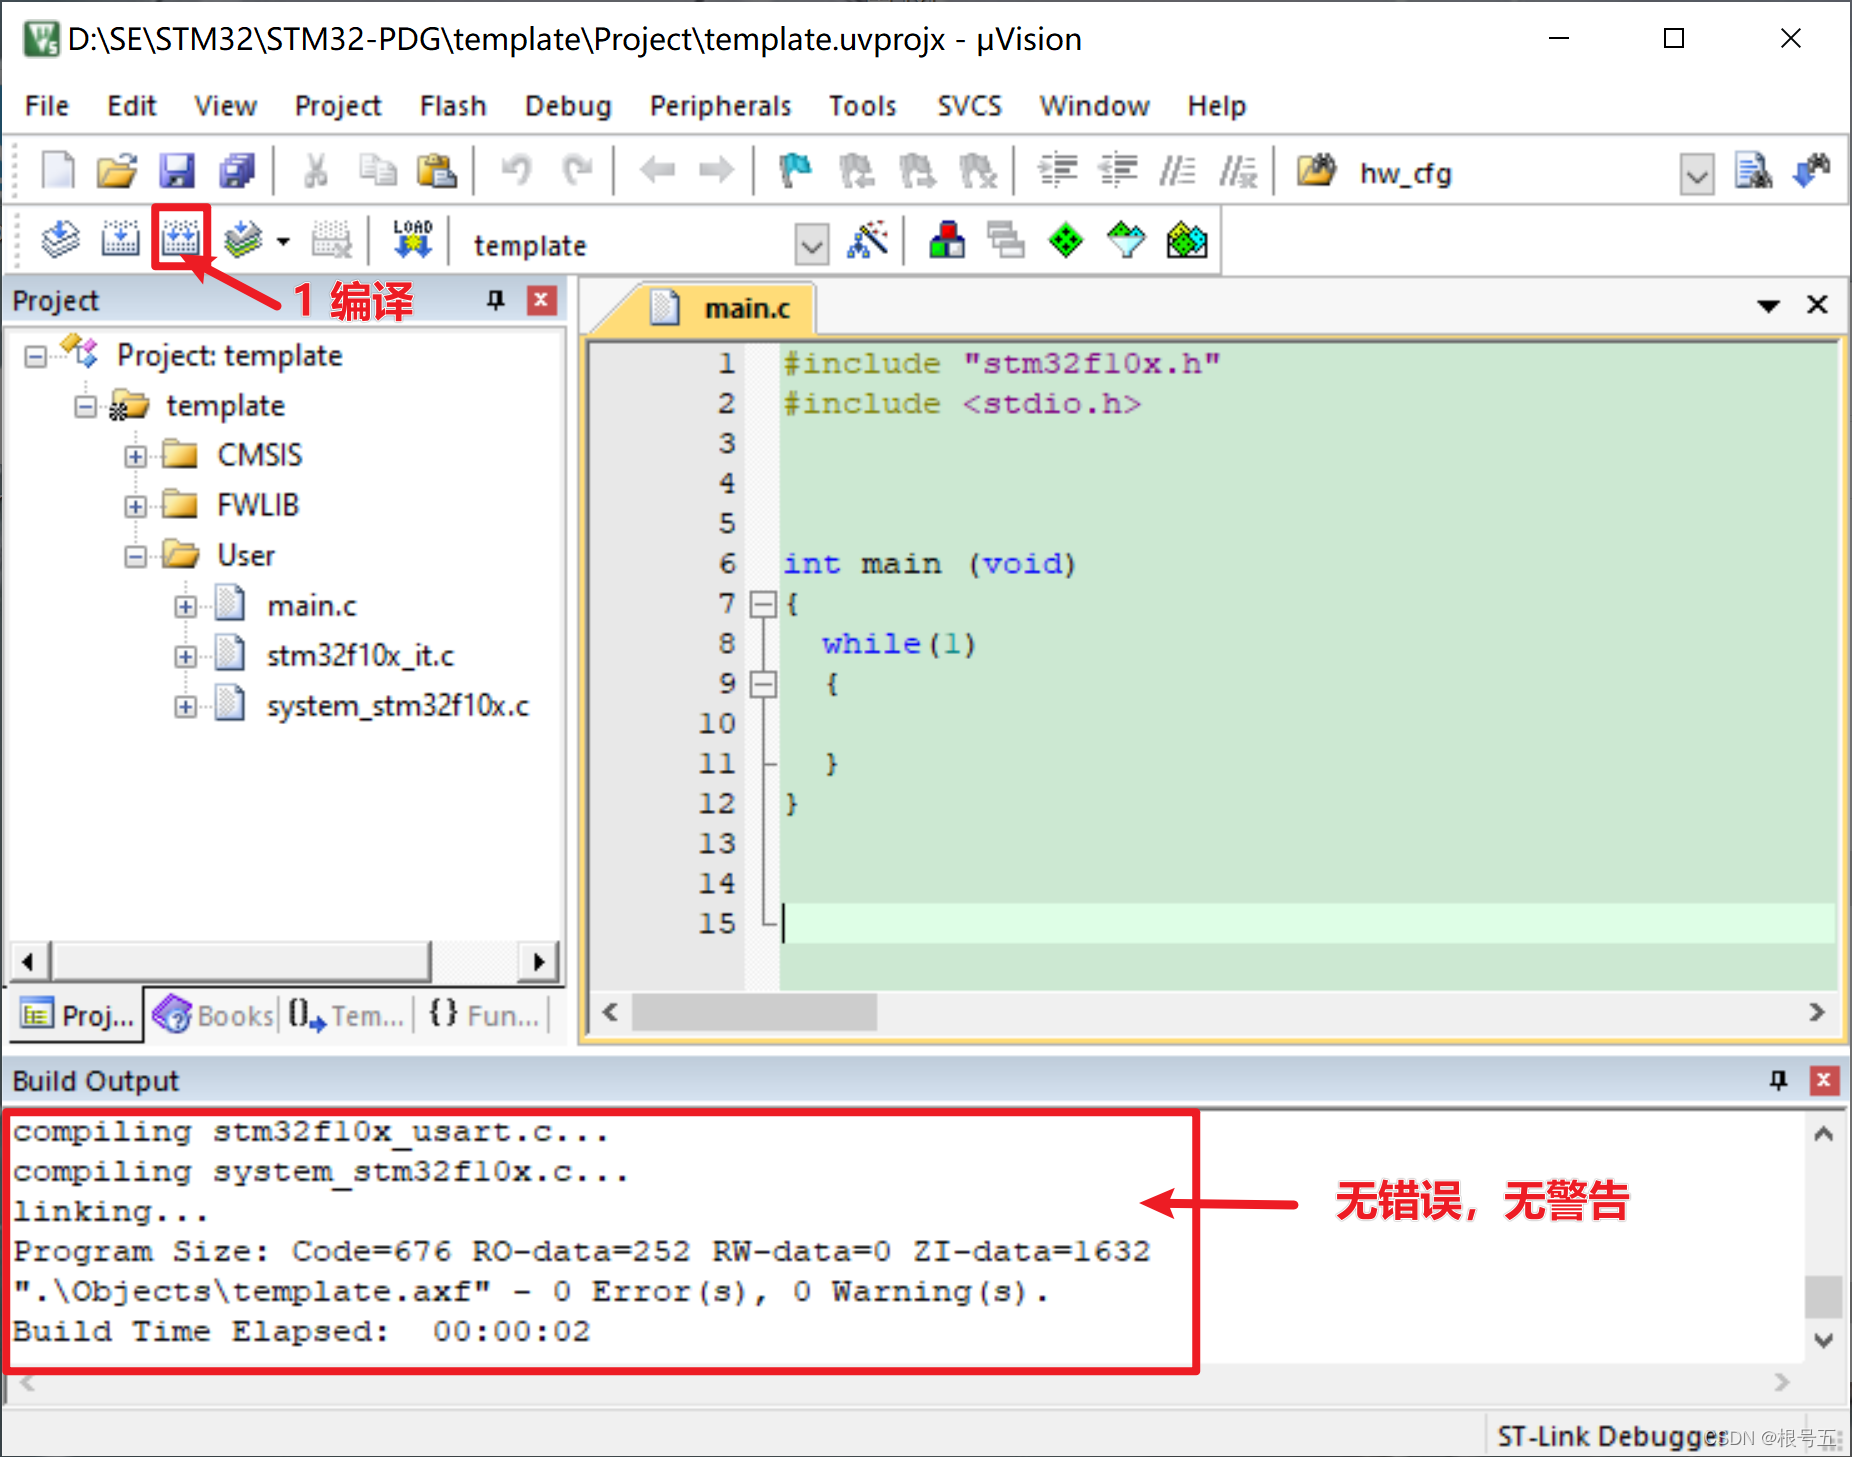1852x1457 pixels.
Task: Save all files with stacked disks icon
Action: (x=237, y=171)
